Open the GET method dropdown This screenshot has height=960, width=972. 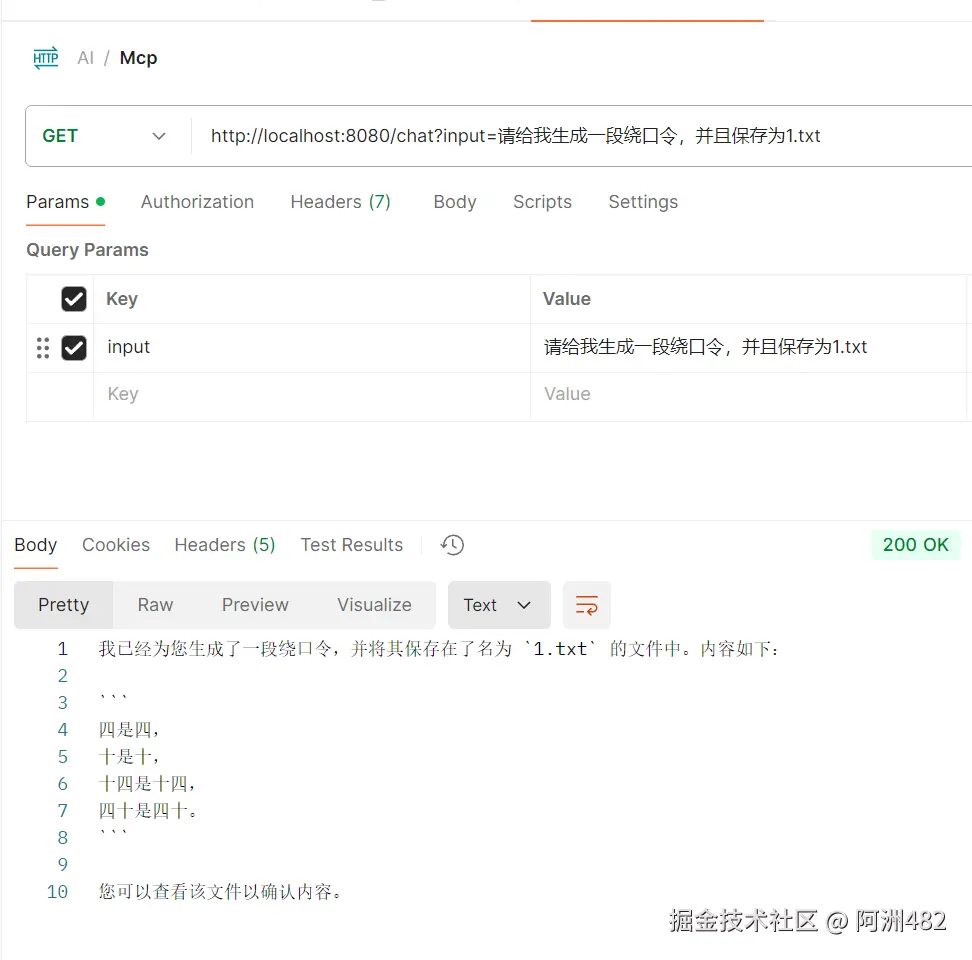point(104,136)
